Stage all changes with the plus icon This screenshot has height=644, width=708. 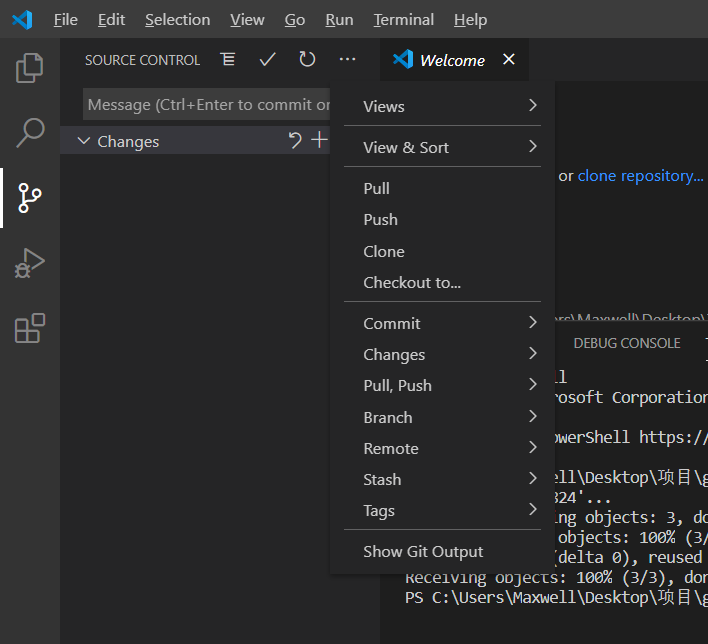(319, 140)
